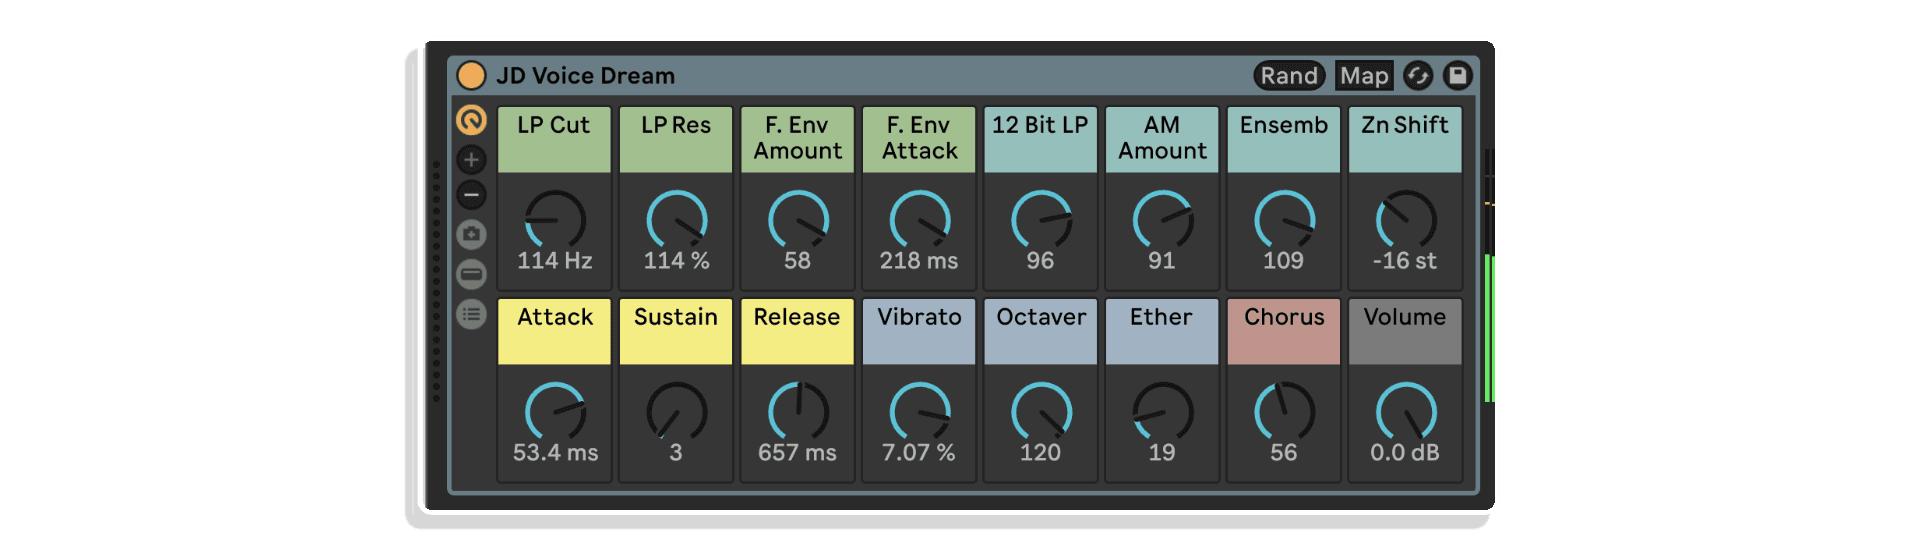Click the Octaver value 120
This screenshot has height=551, width=1920.
click(x=1041, y=453)
